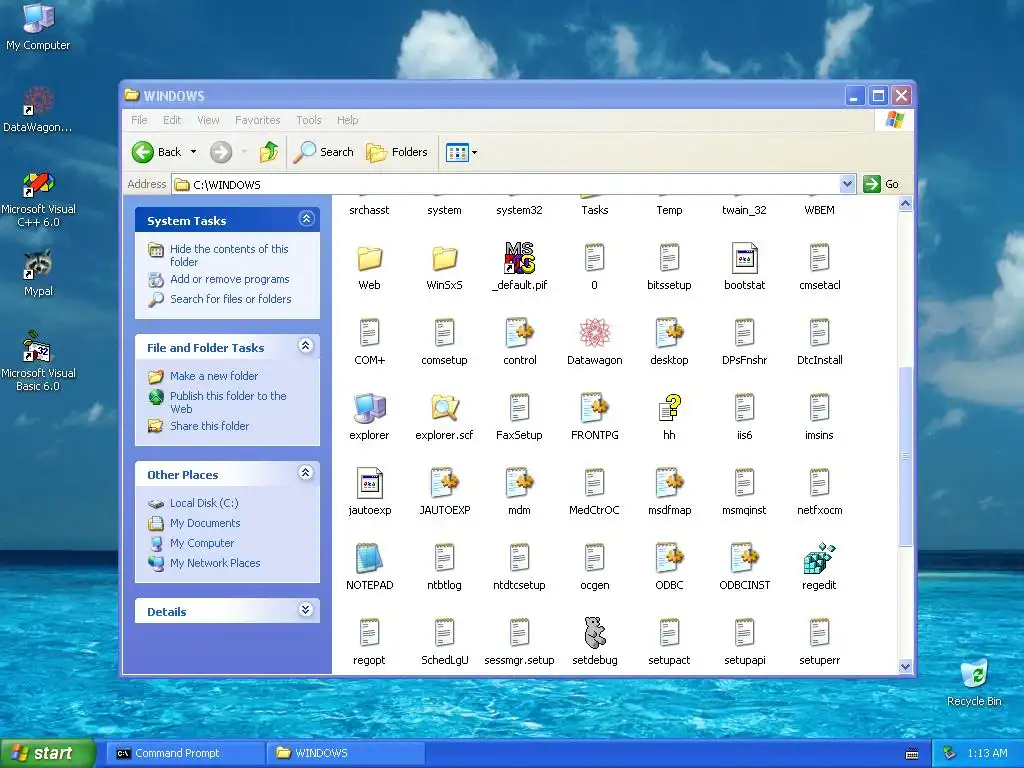Open the Datawagon file icon
Viewport: 1024px width, 768px height.
[x=594, y=333]
